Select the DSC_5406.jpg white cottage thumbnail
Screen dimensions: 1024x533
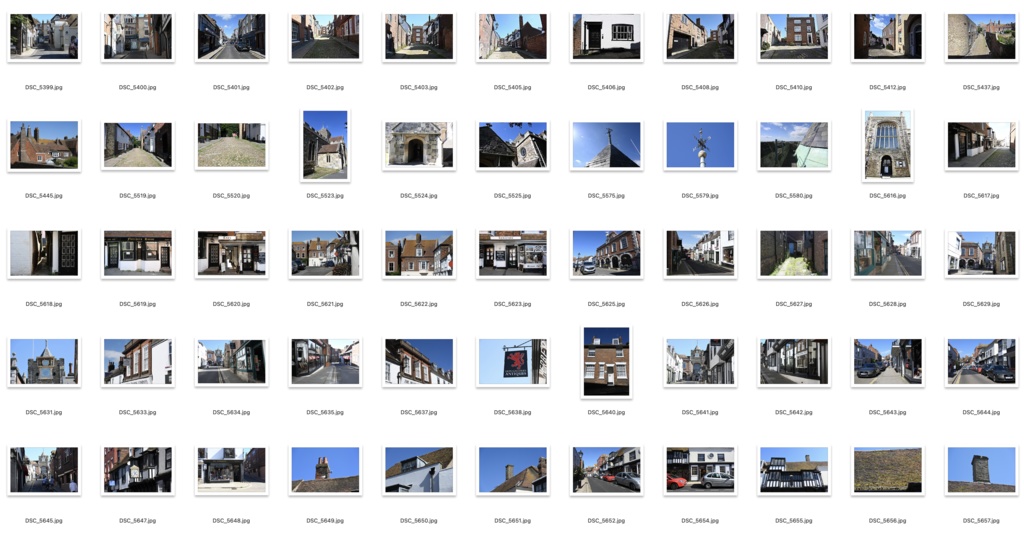pos(606,37)
